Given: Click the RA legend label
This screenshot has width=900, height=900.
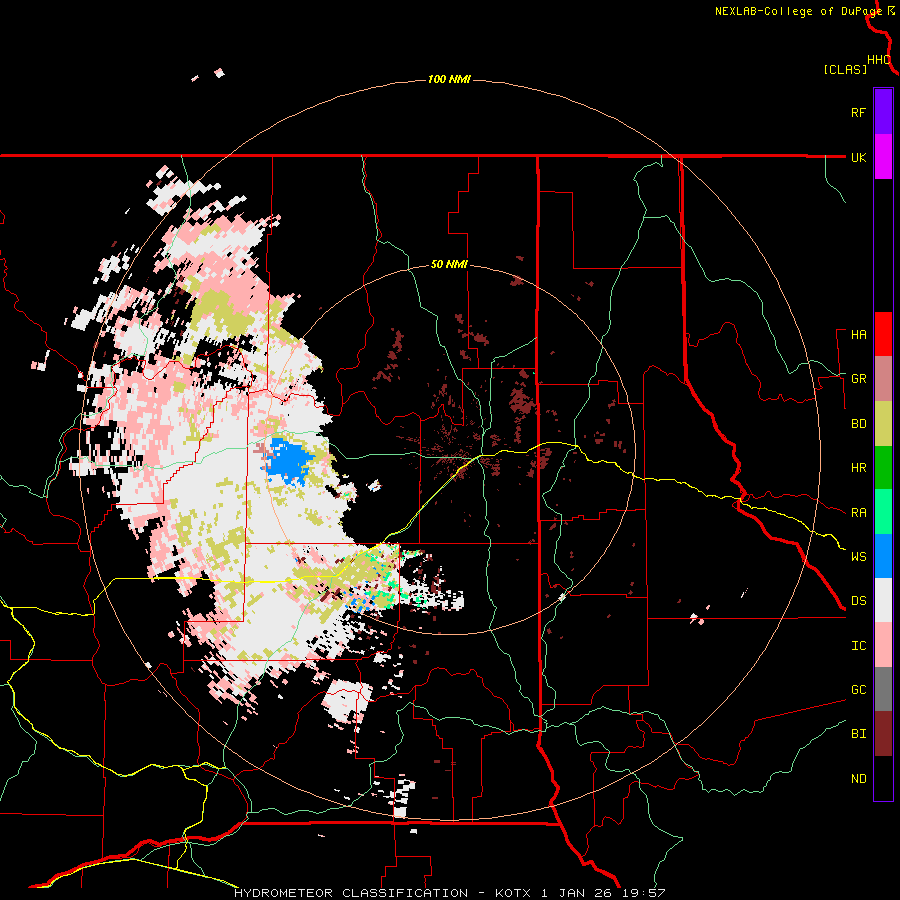Looking at the screenshot, I should (859, 513).
